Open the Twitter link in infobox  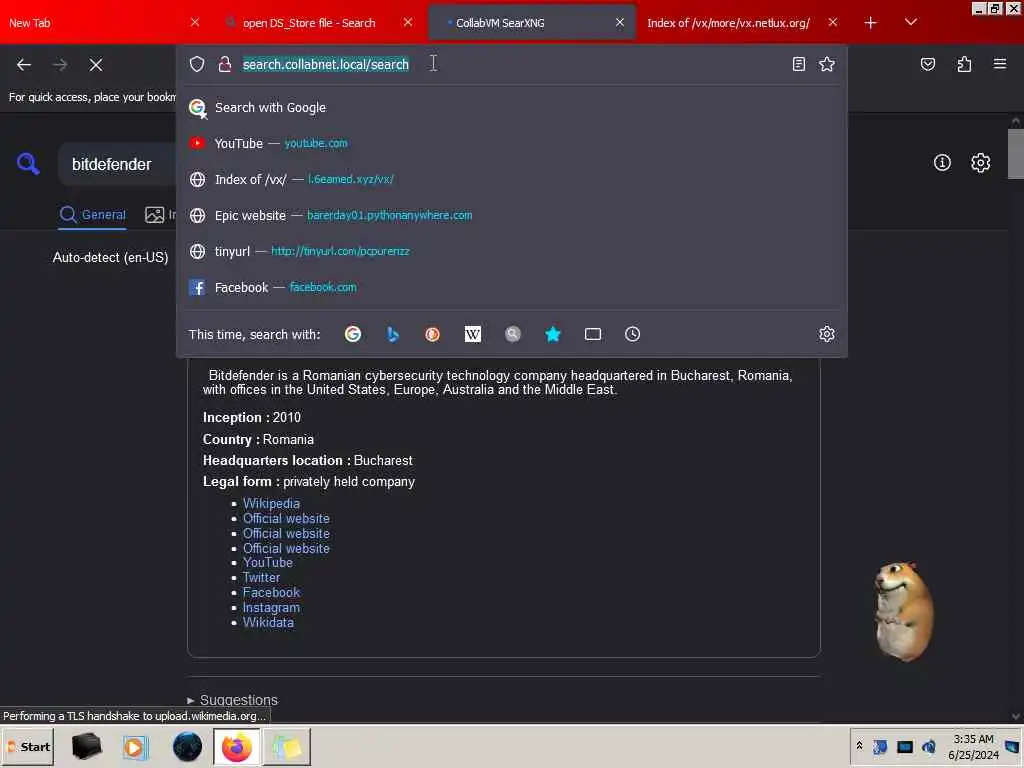click(x=261, y=577)
